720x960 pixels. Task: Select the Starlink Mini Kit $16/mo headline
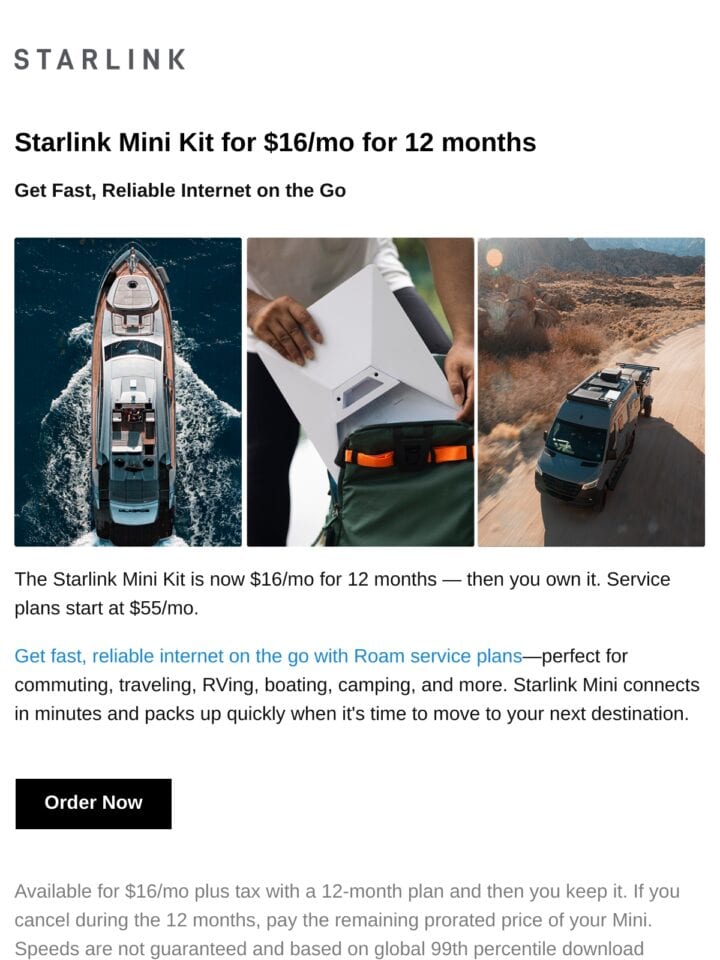pyautogui.click(x=275, y=142)
